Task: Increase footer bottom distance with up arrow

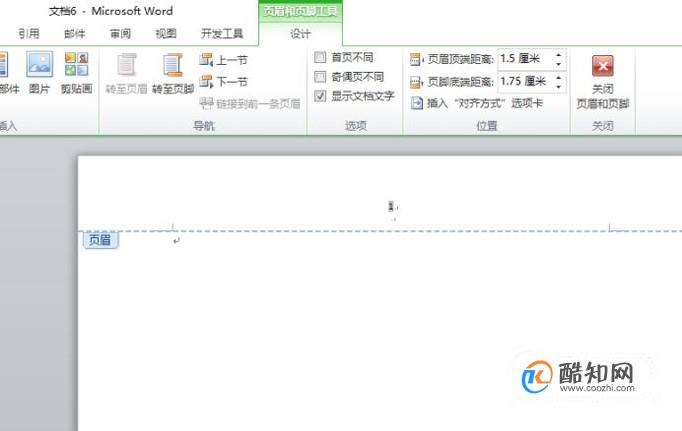Action: (x=559, y=77)
